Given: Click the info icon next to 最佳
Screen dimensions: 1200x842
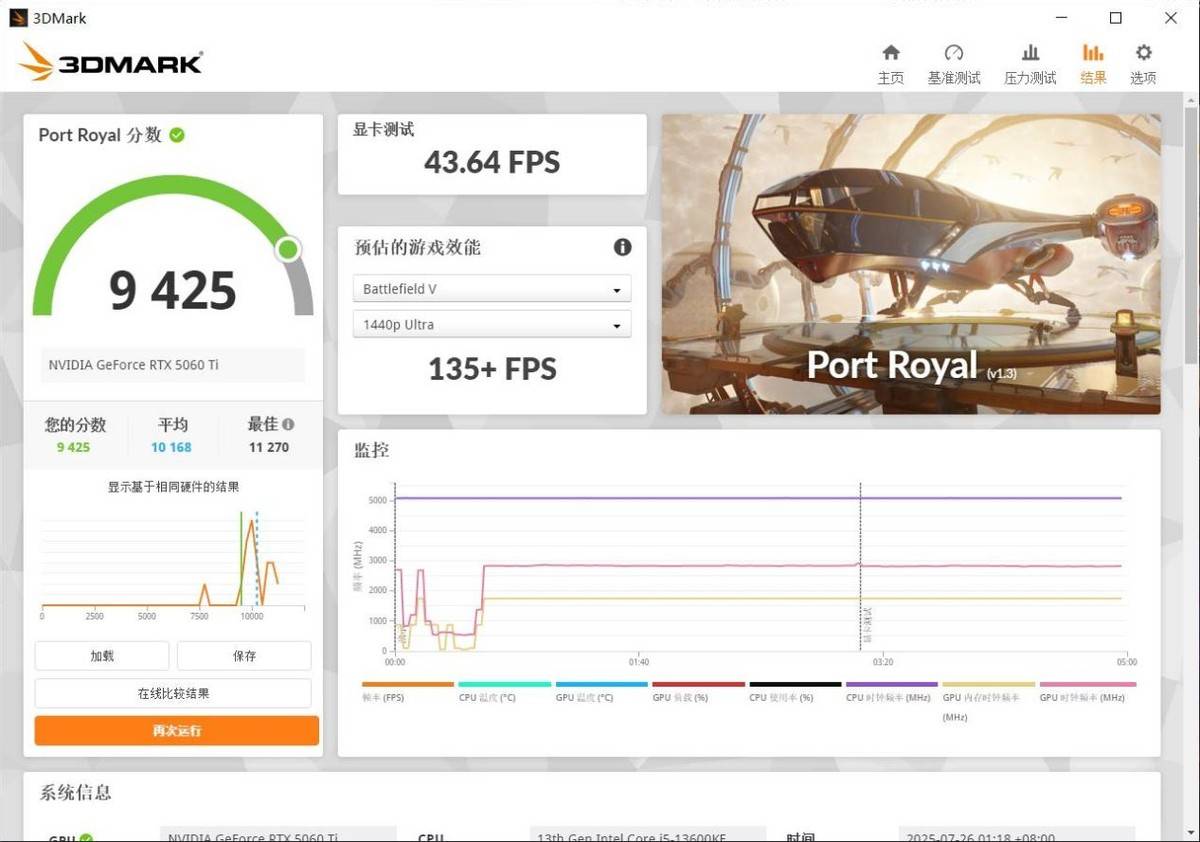Looking at the screenshot, I should [288, 424].
